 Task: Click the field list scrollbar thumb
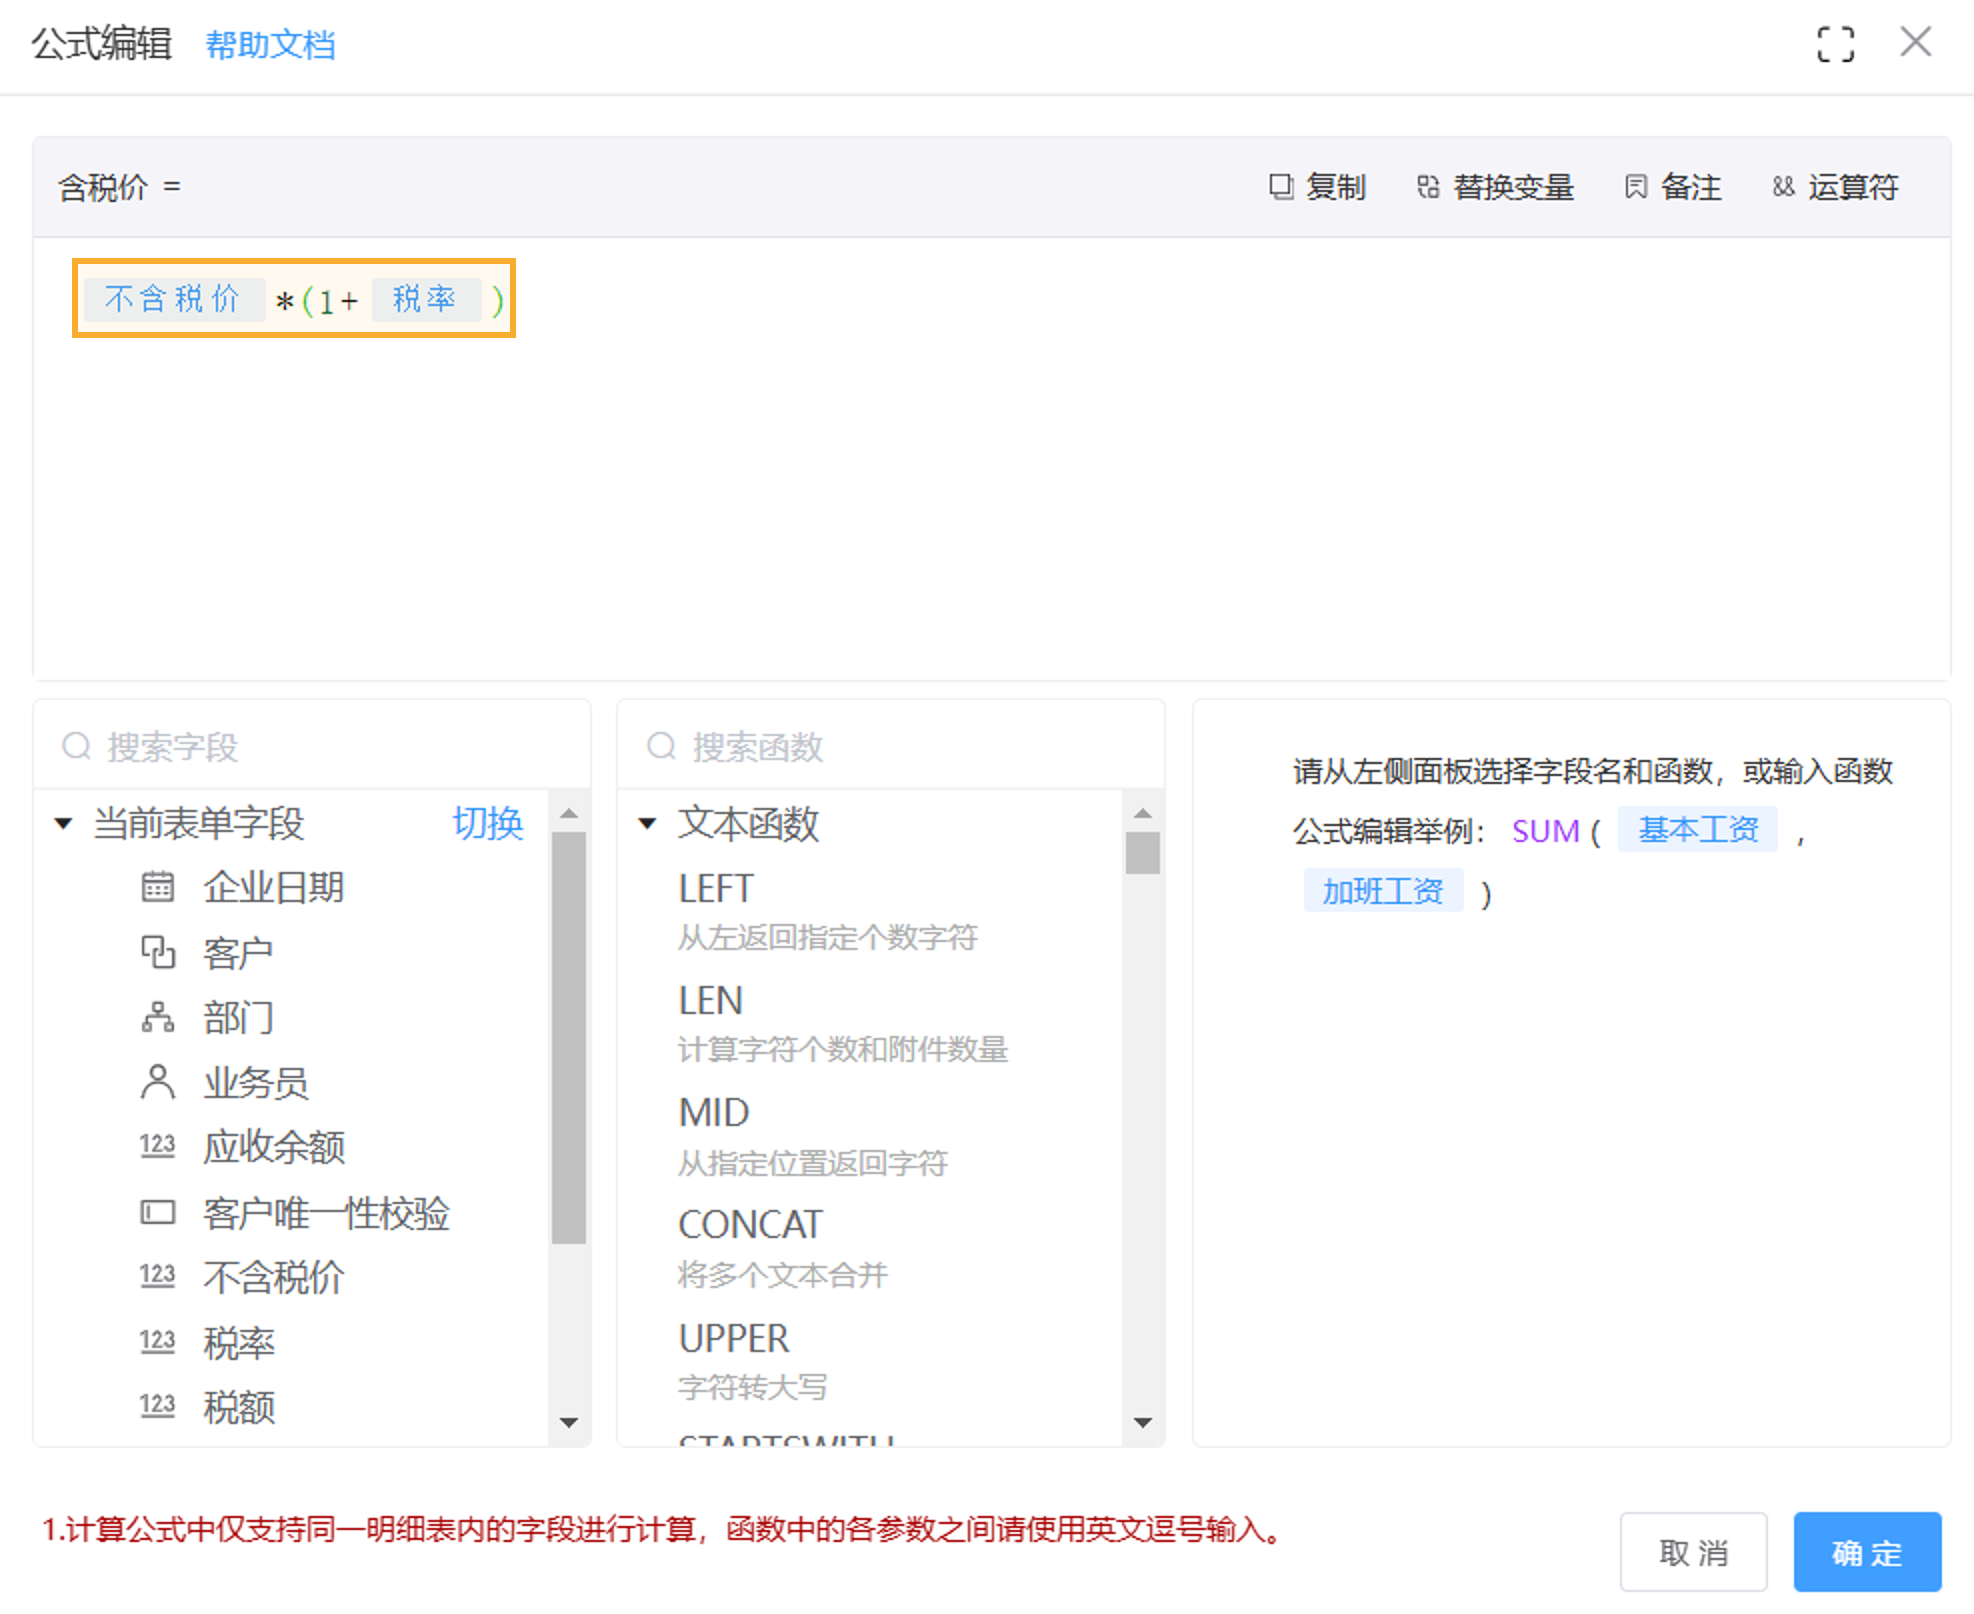point(569,1037)
